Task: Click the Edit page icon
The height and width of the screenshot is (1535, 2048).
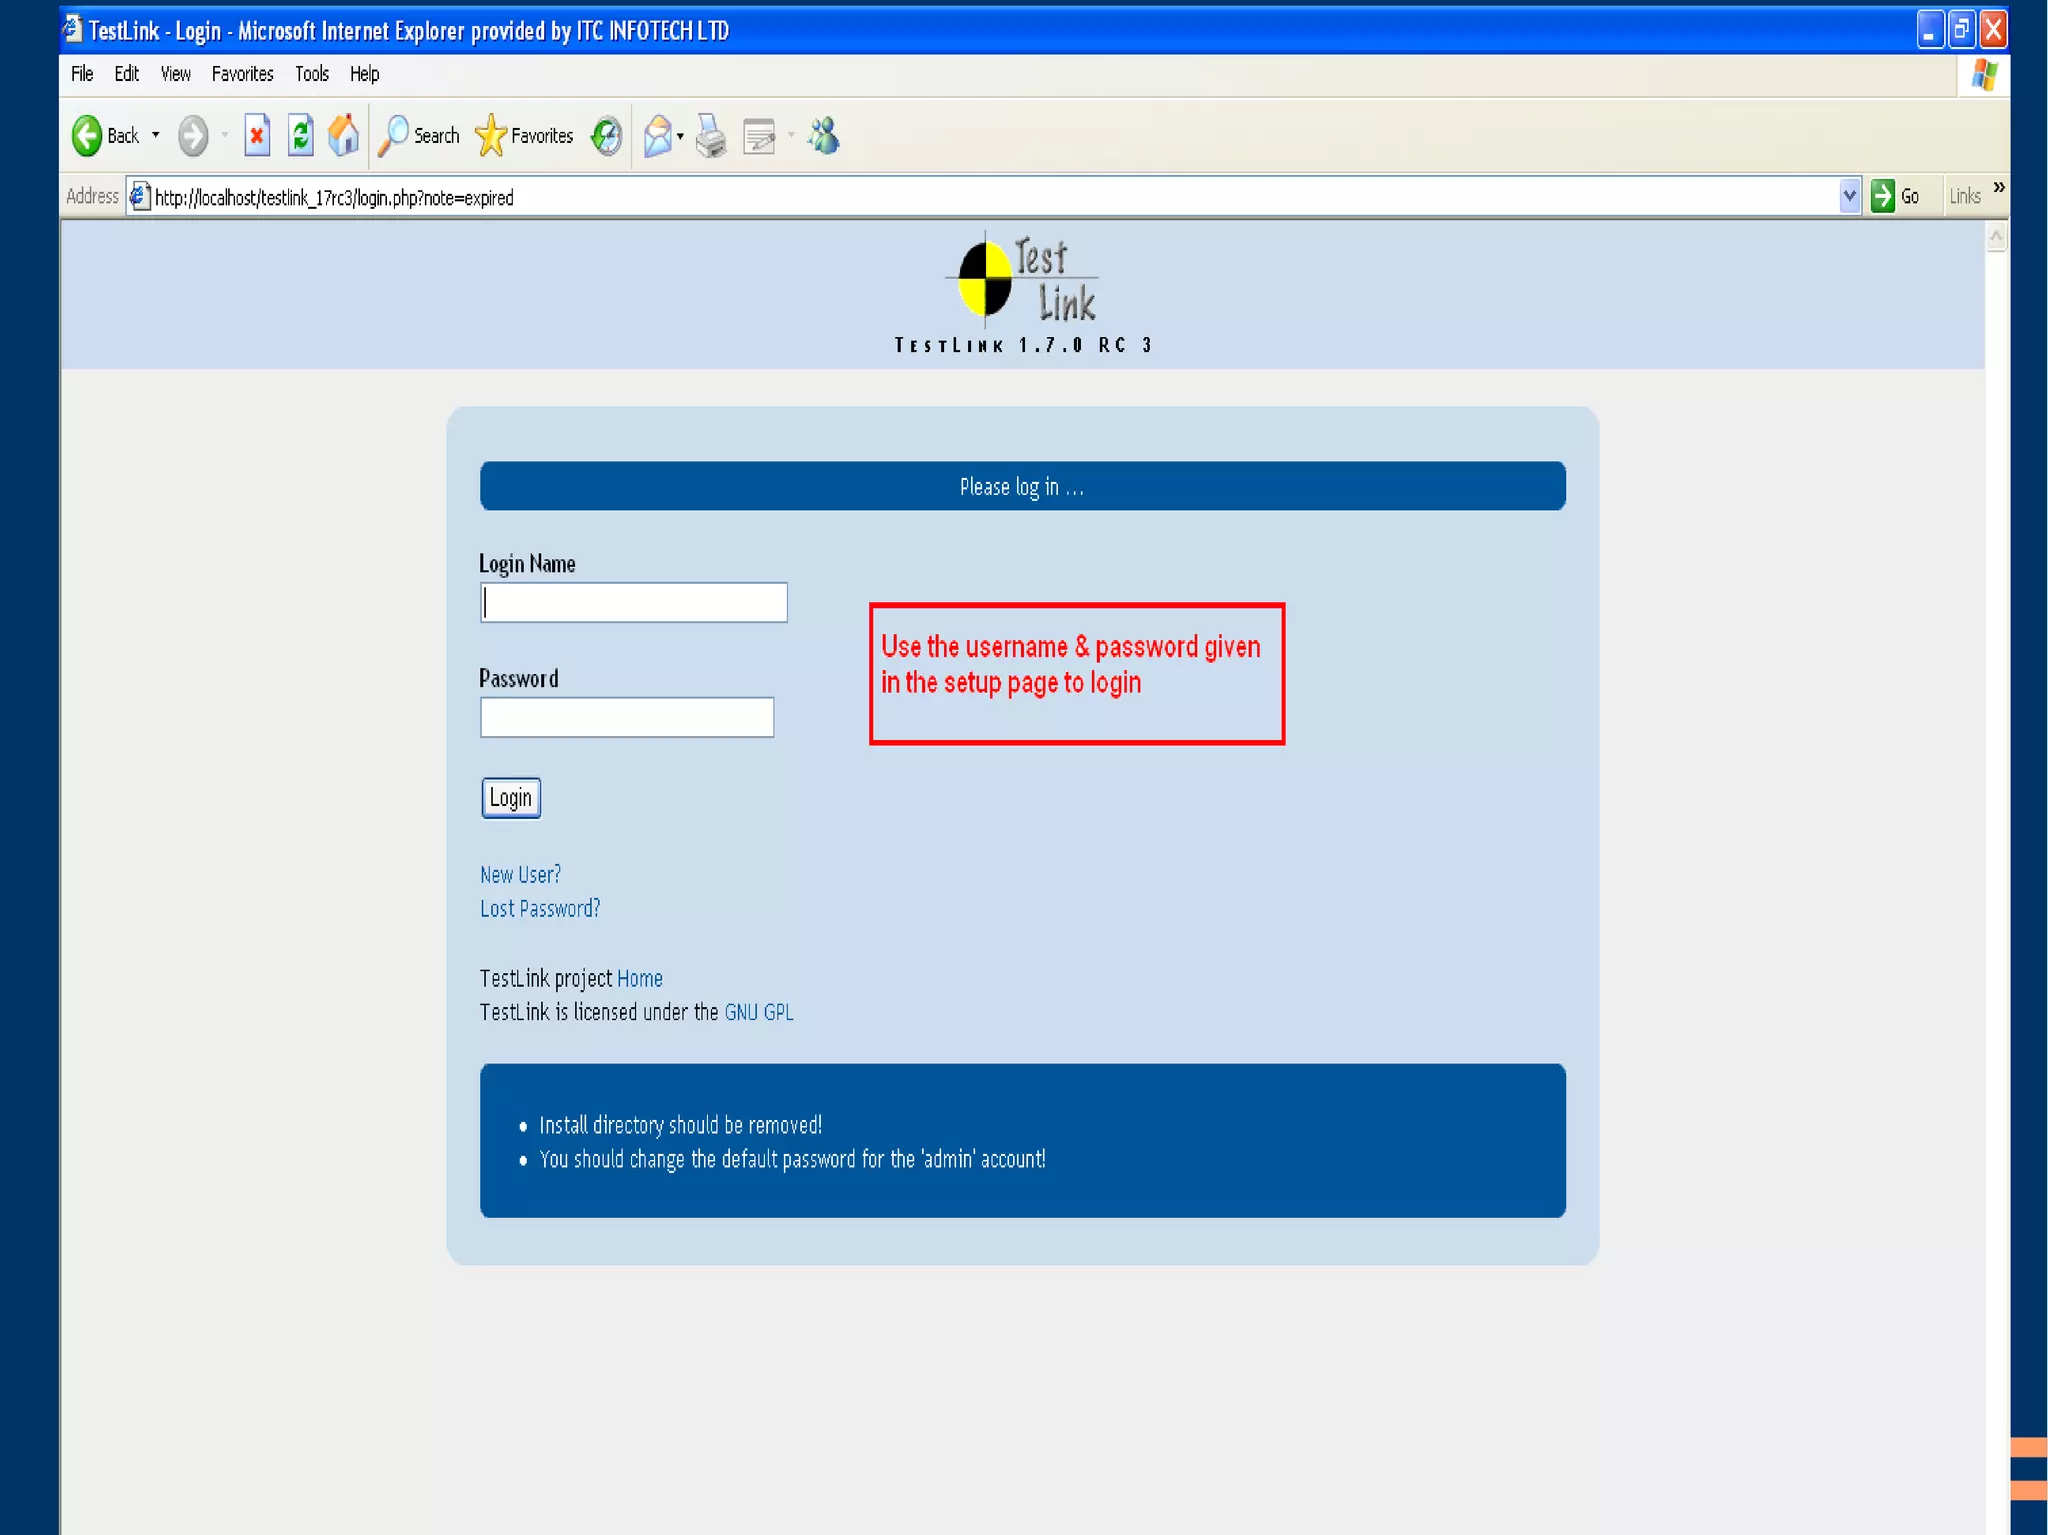Action: (x=760, y=136)
